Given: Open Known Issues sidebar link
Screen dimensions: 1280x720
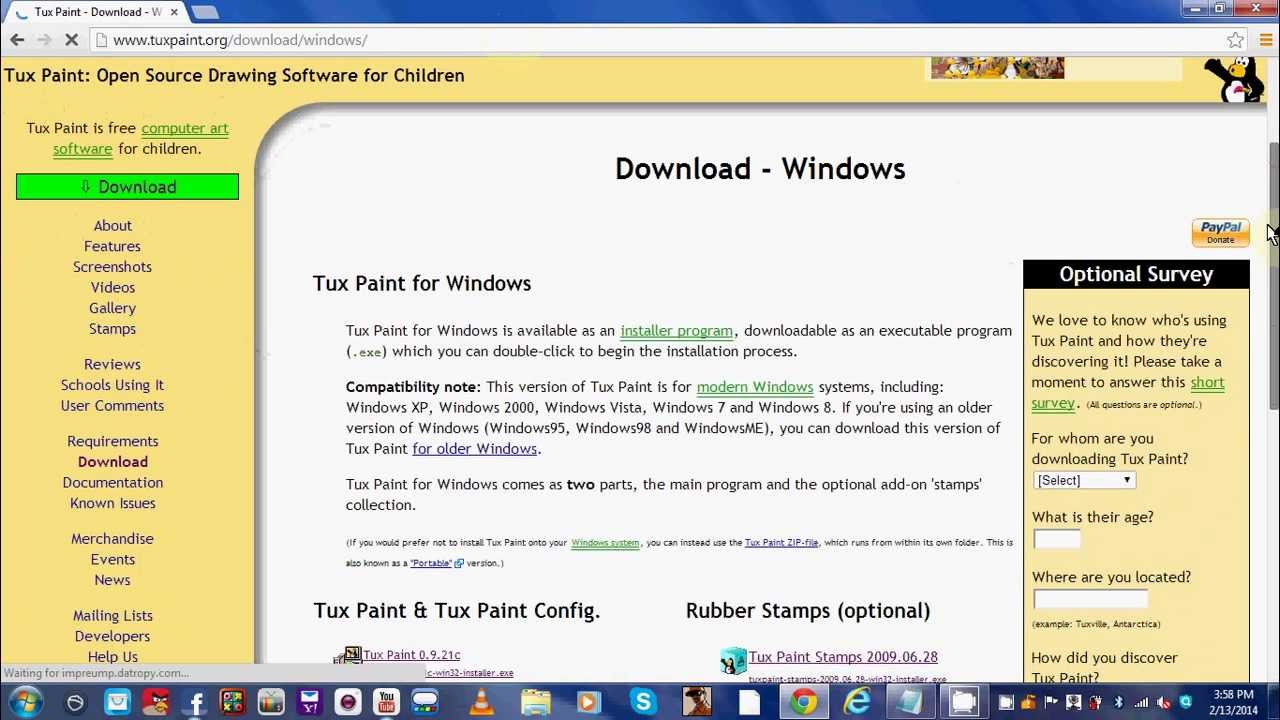Looking at the screenshot, I should pos(112,503).
